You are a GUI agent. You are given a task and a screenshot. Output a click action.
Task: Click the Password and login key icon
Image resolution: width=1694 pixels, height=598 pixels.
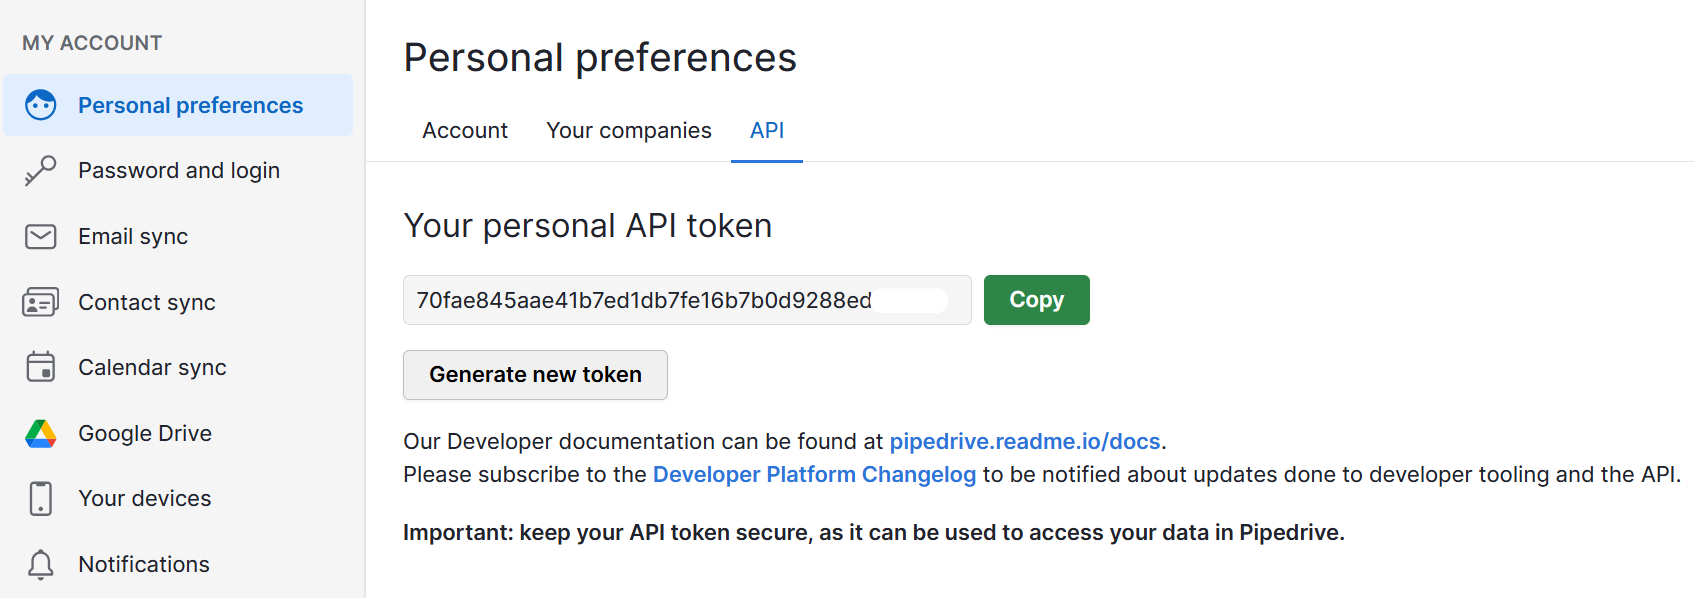(40, 170)
